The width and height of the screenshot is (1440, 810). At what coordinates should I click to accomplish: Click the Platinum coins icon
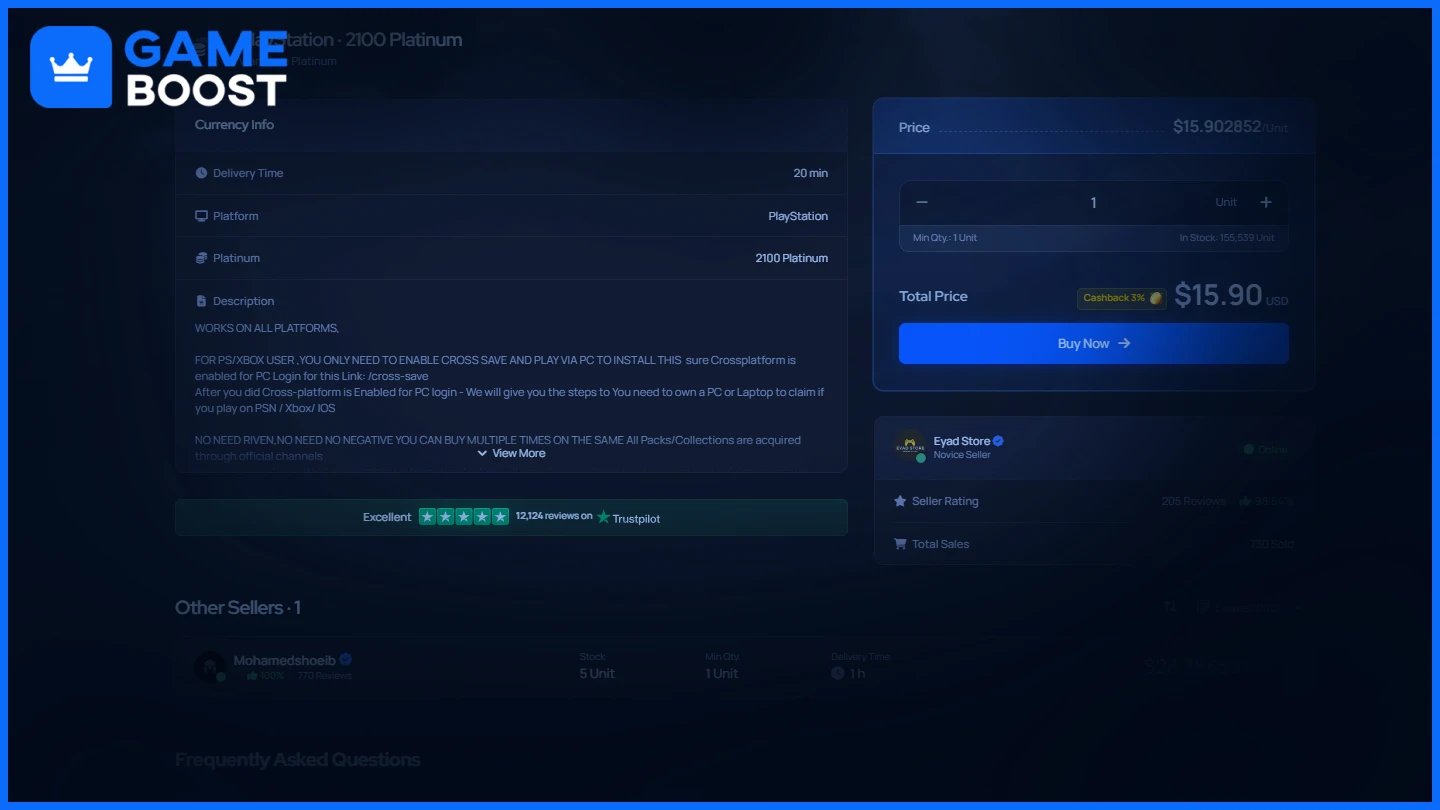click(201, 258)
